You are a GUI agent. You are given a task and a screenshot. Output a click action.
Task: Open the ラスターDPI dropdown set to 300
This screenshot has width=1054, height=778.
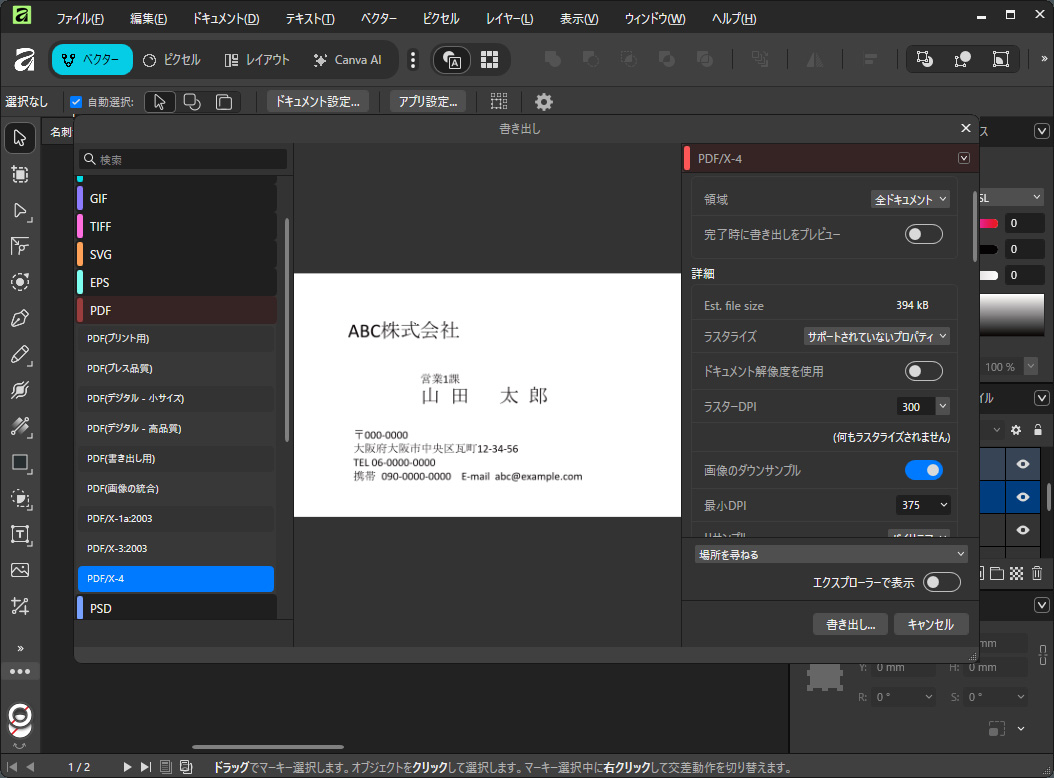pos(922,405)
